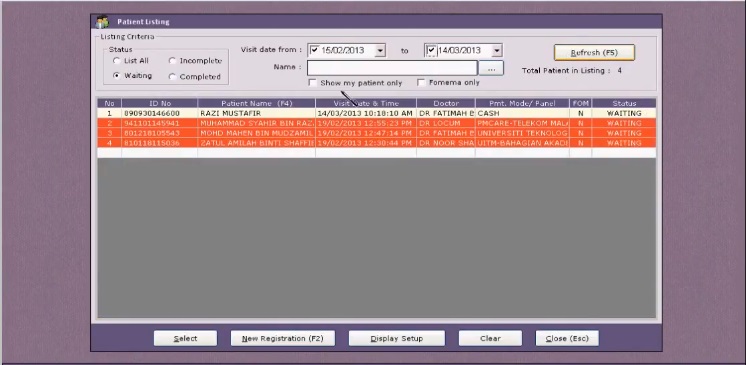
Task: Tick the Fomema only checkbox
Action: pos(421,83)
